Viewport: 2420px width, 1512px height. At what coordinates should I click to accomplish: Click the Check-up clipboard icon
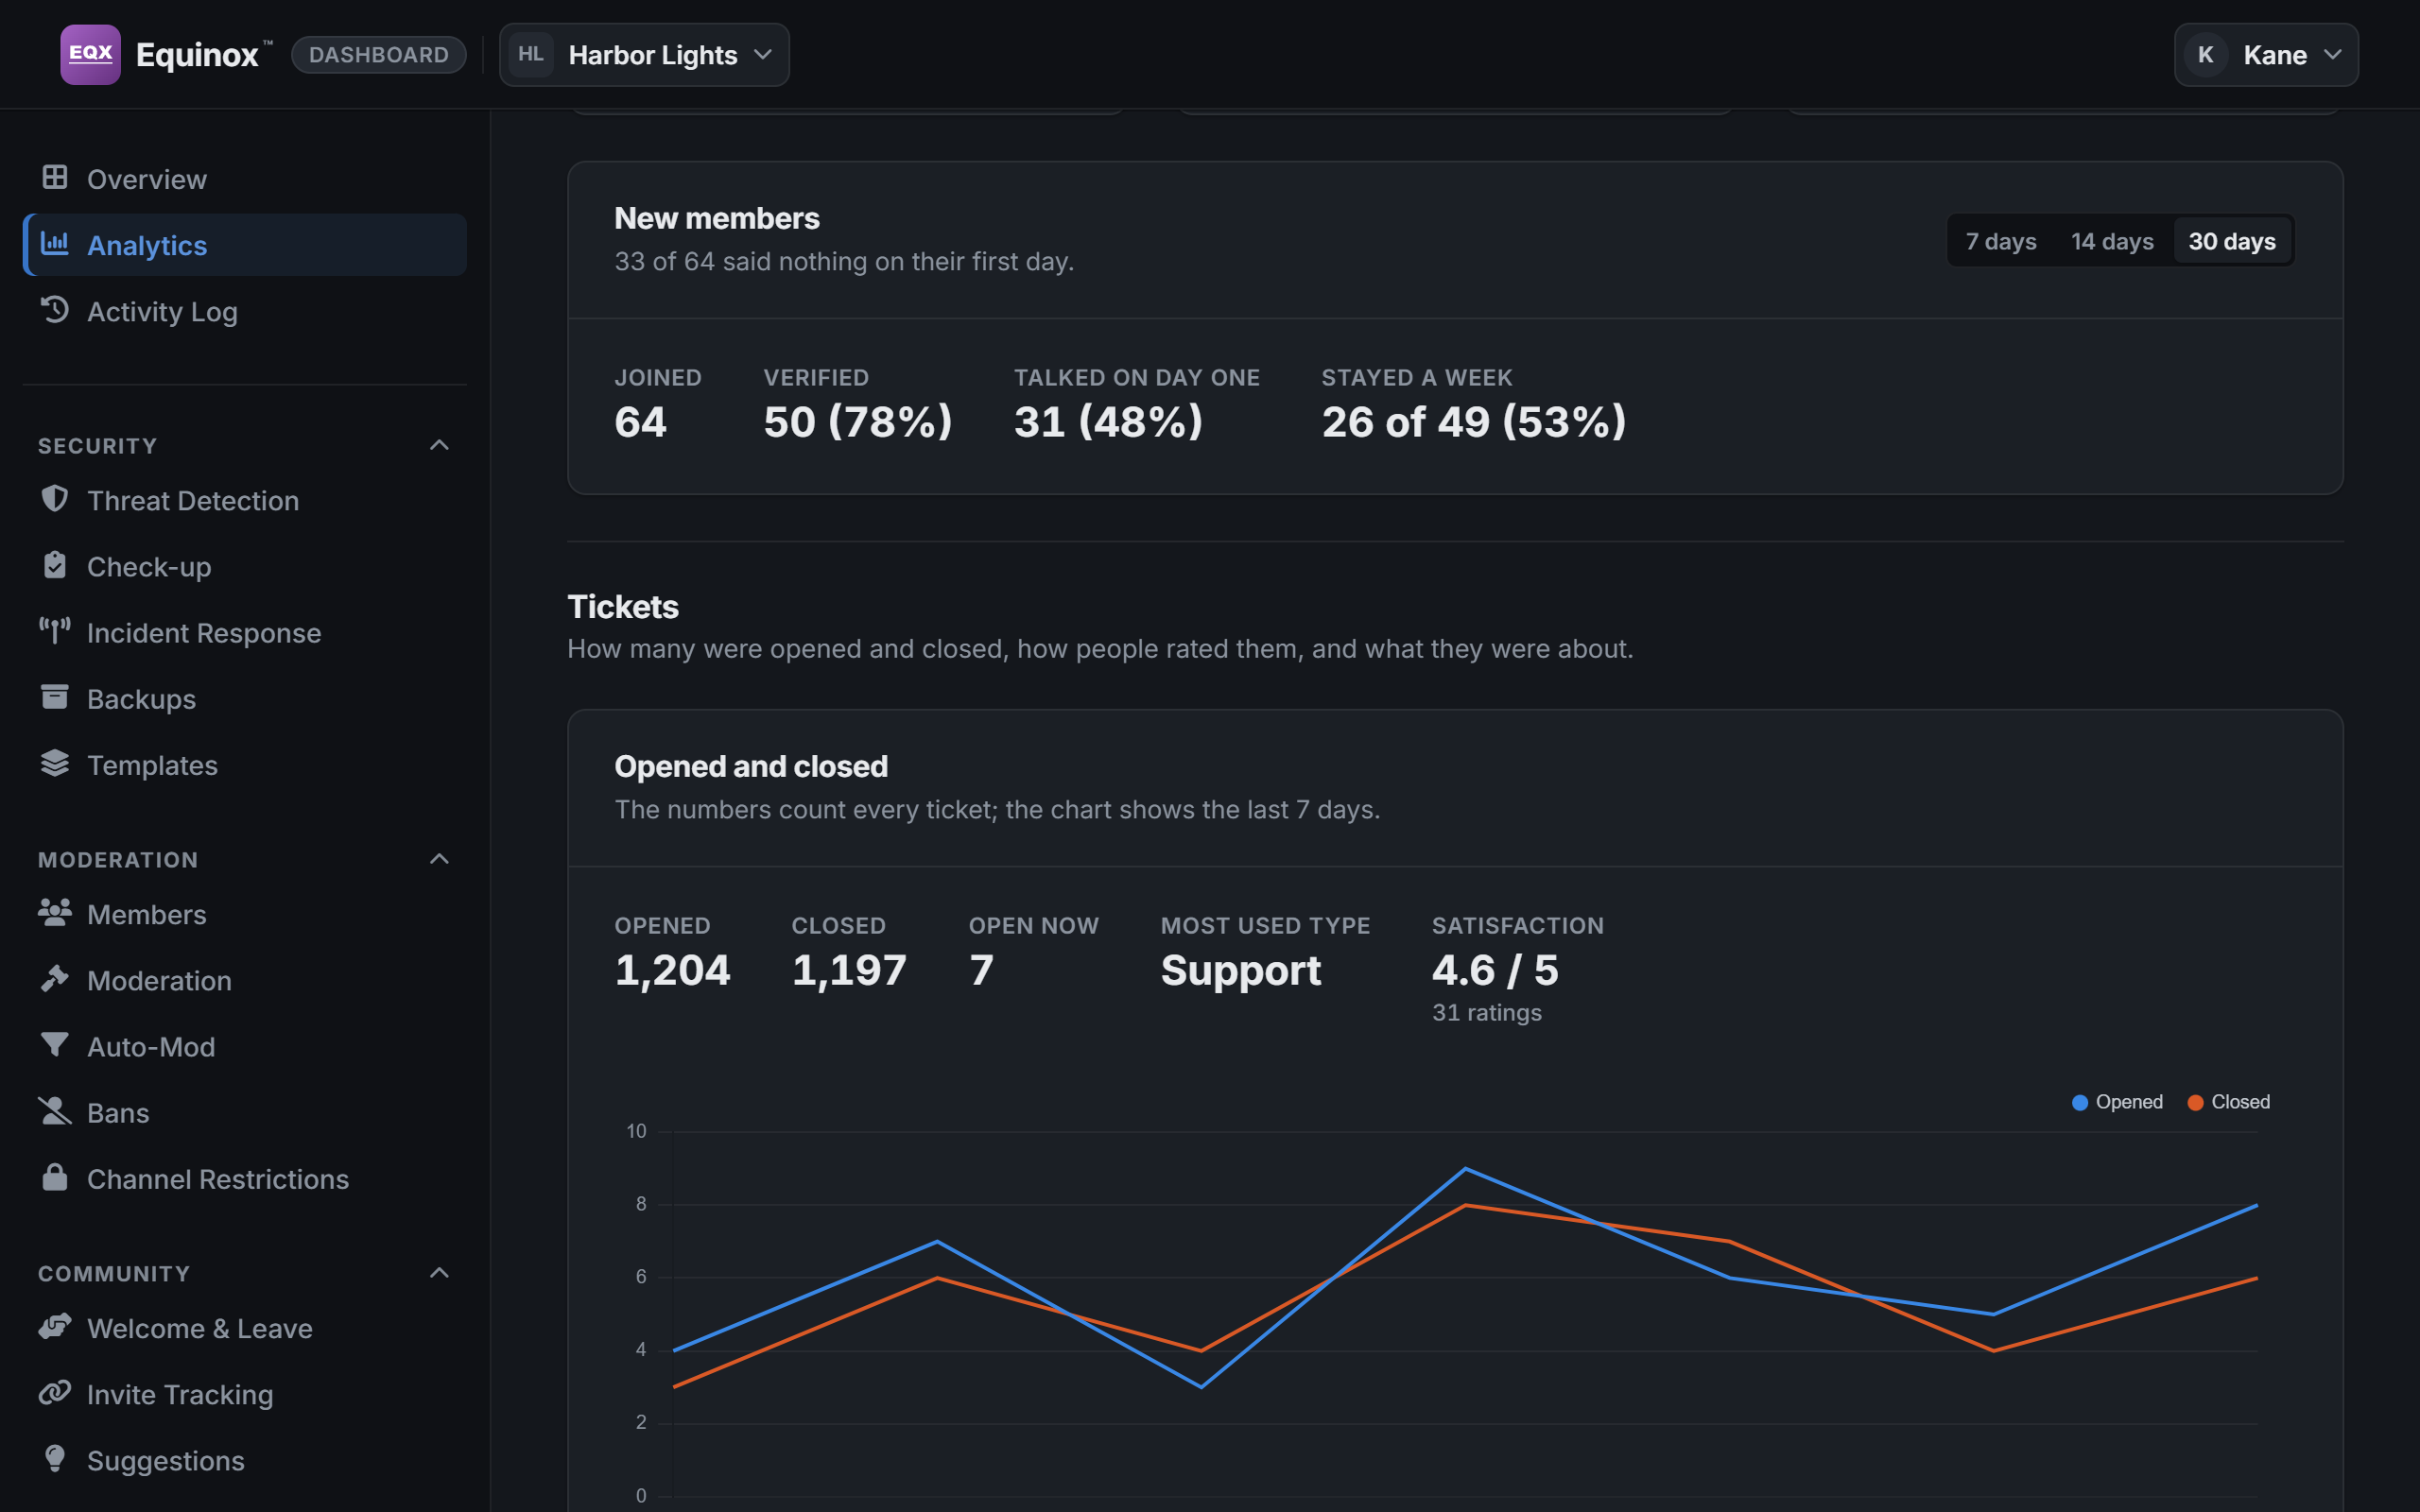pos(55,565)
